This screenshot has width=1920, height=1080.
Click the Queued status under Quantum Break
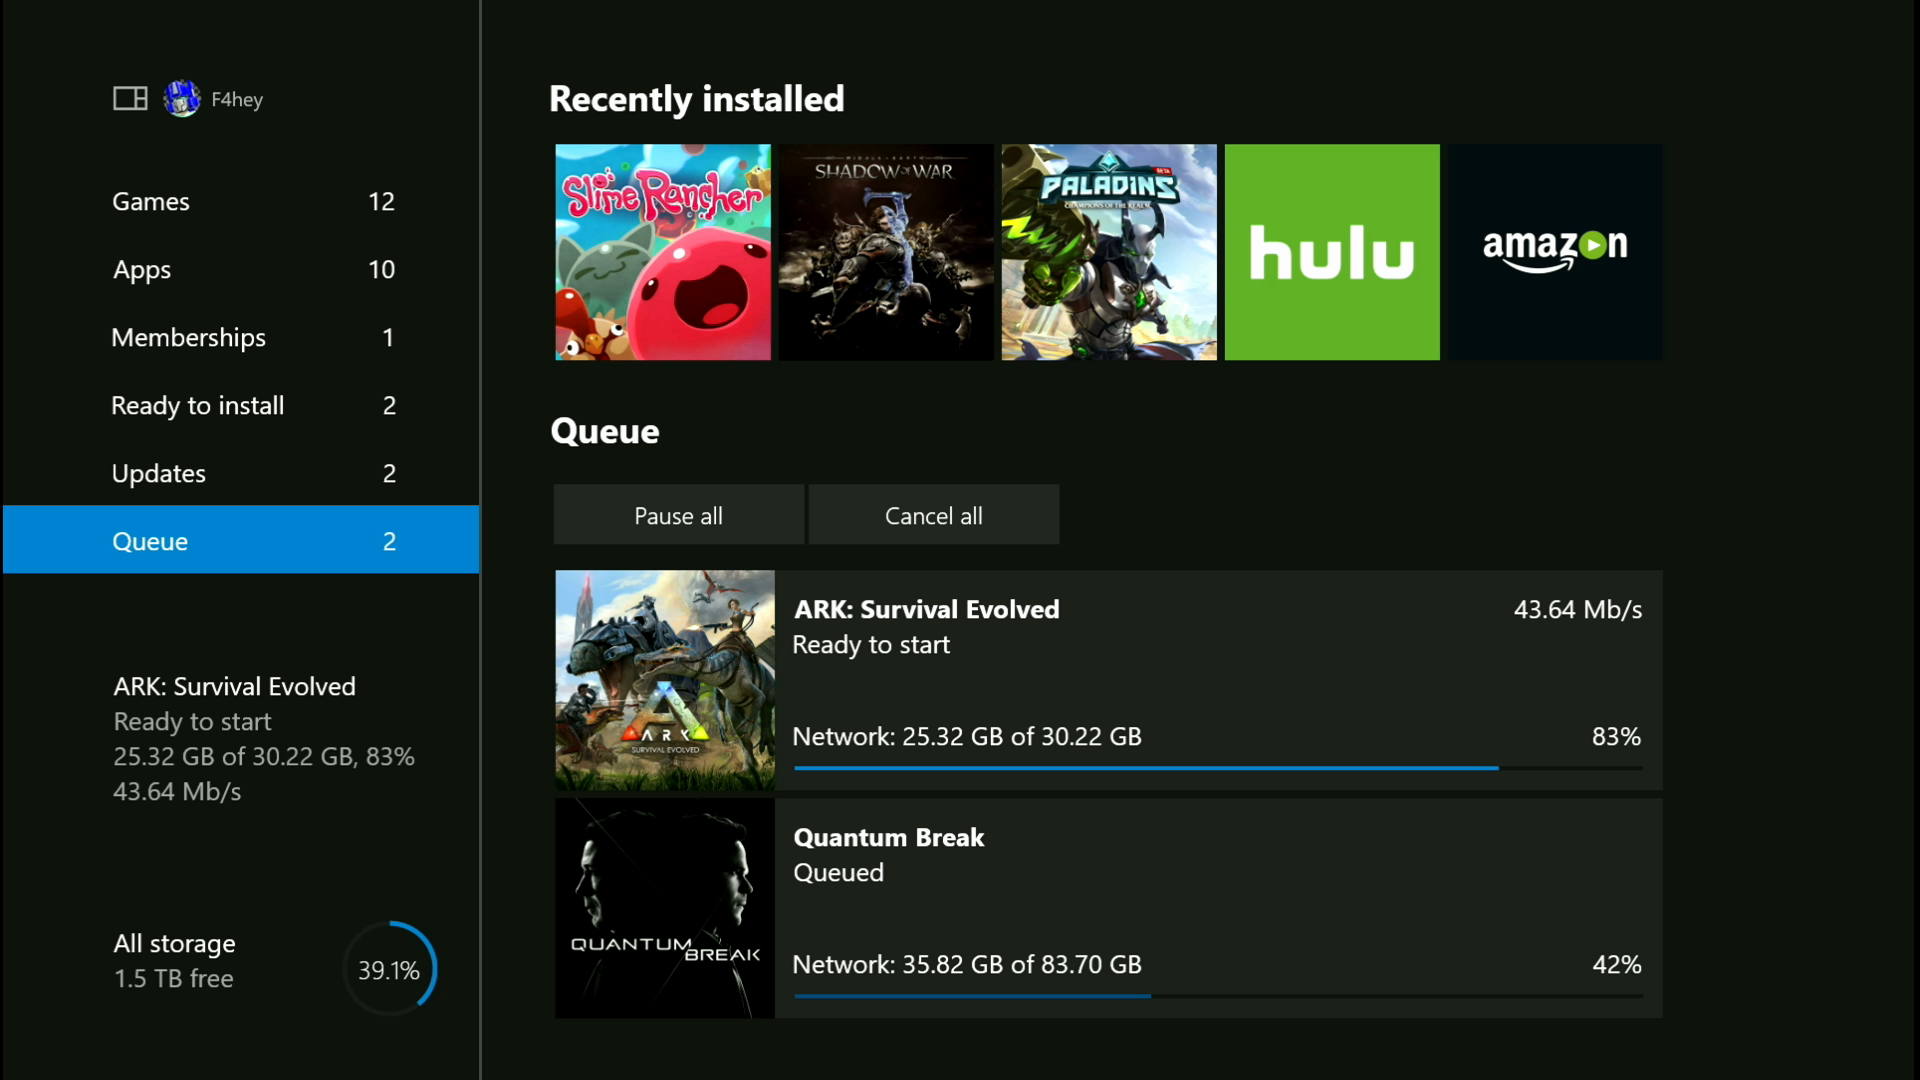point(838,872)
